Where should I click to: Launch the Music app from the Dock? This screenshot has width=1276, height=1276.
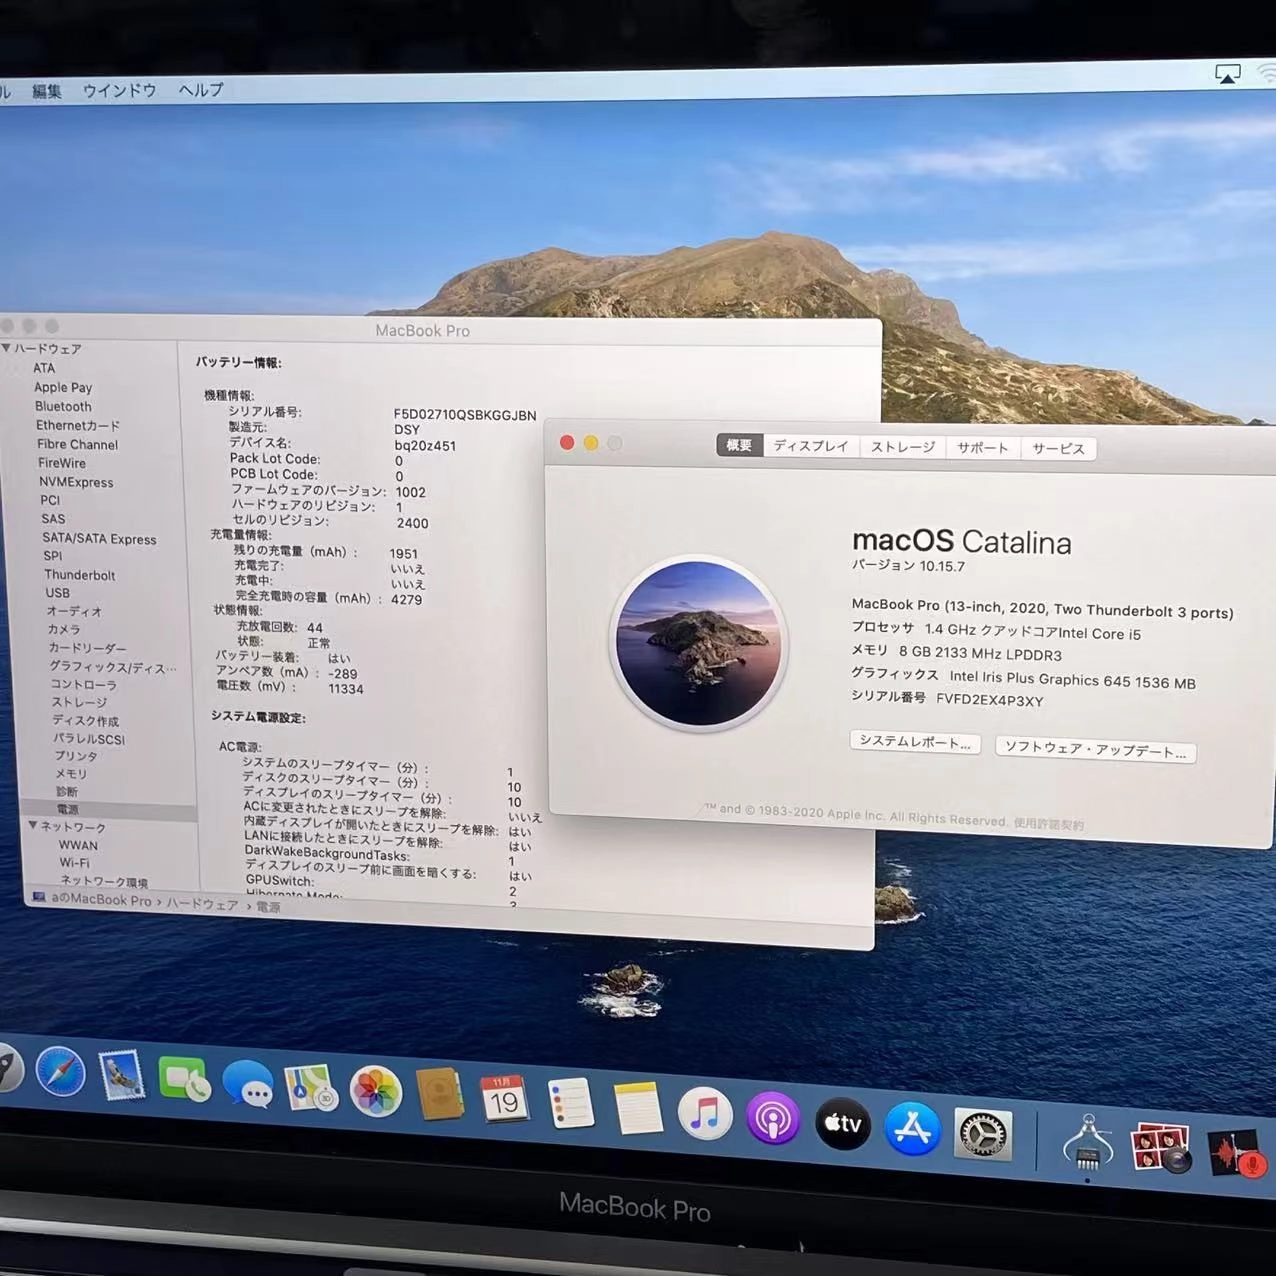click(707, 1114)
